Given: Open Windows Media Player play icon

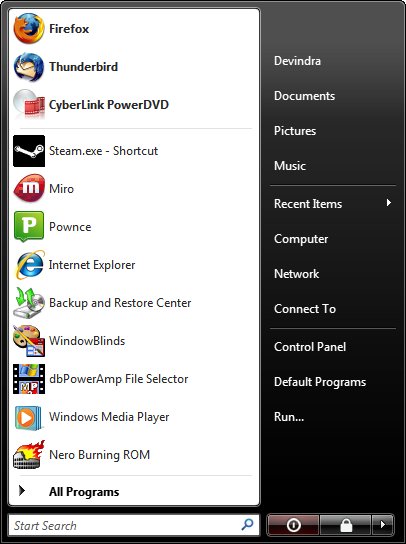Looking at the screenshot, I should click(x=28, y=417).
